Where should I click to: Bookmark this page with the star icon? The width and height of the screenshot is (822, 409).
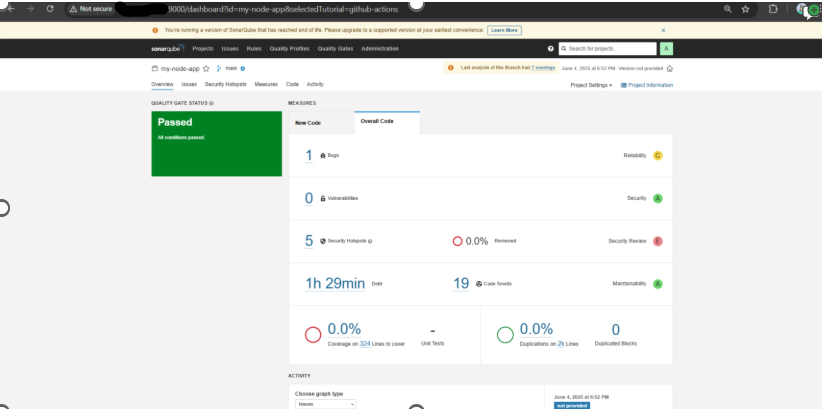click(x=745, y=9)
